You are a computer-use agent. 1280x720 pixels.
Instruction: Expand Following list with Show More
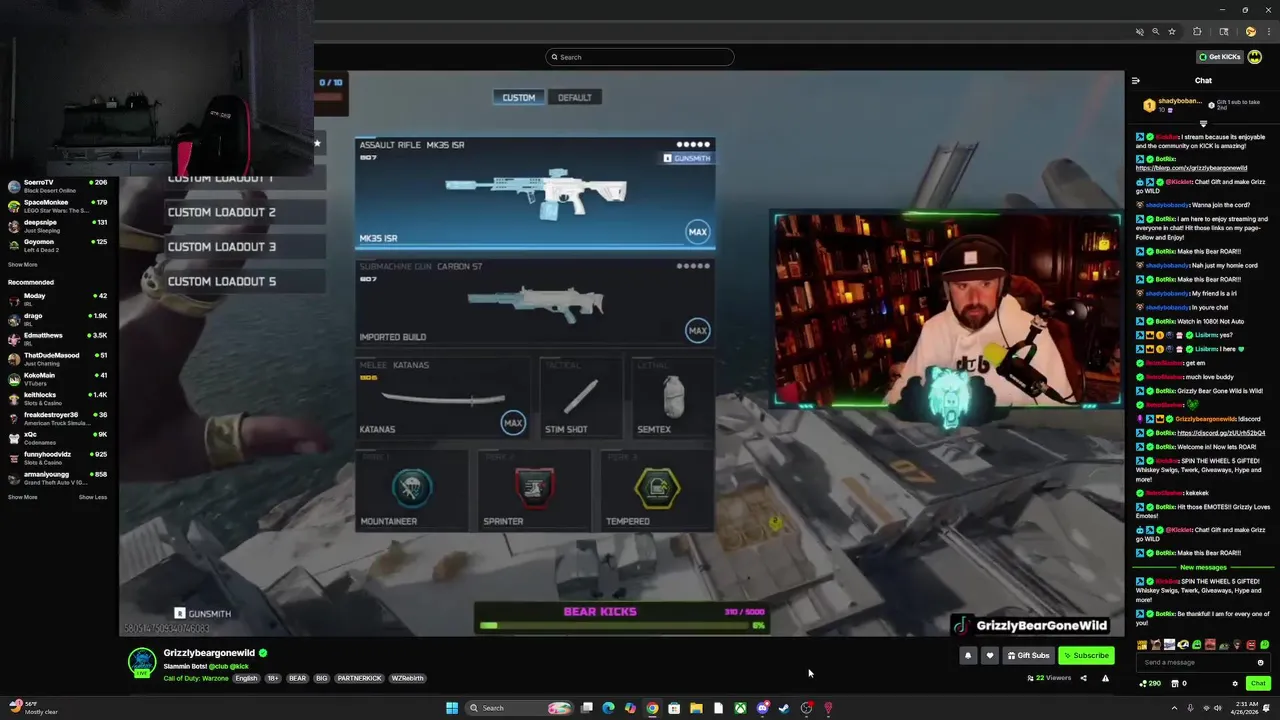coord(22,265)
